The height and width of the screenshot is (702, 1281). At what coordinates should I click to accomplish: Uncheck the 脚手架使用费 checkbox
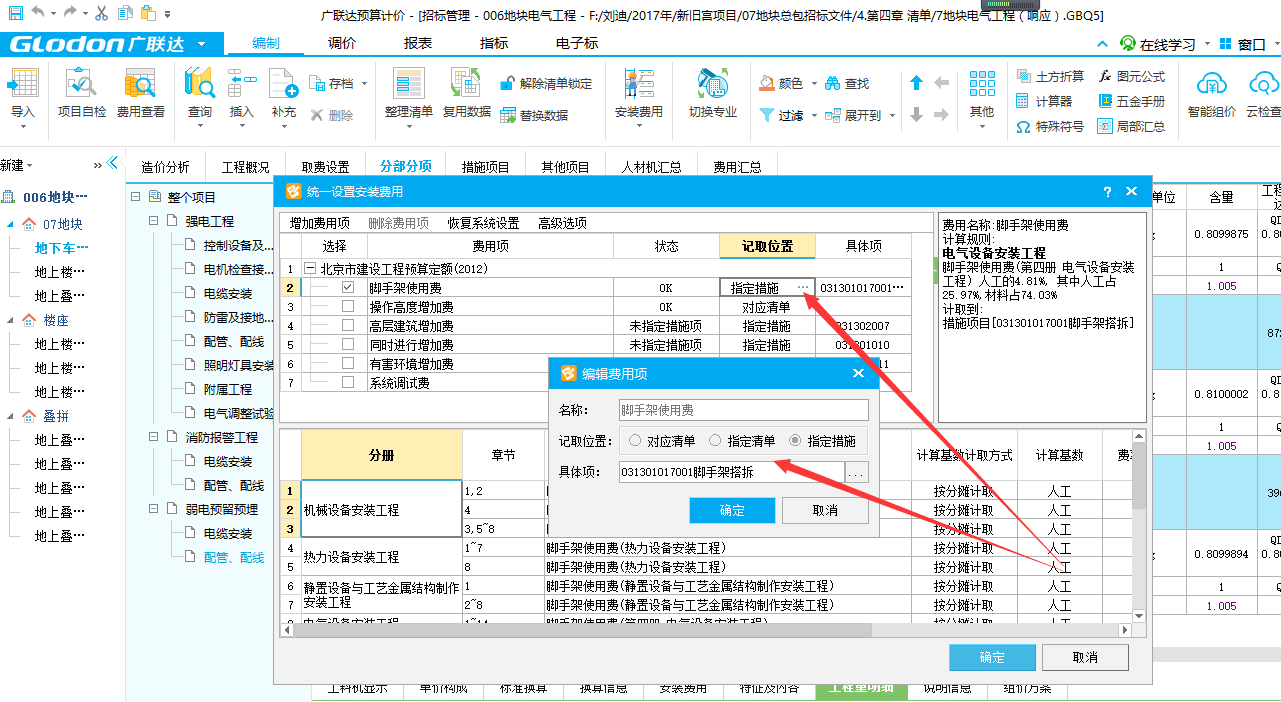pos(348,288)
